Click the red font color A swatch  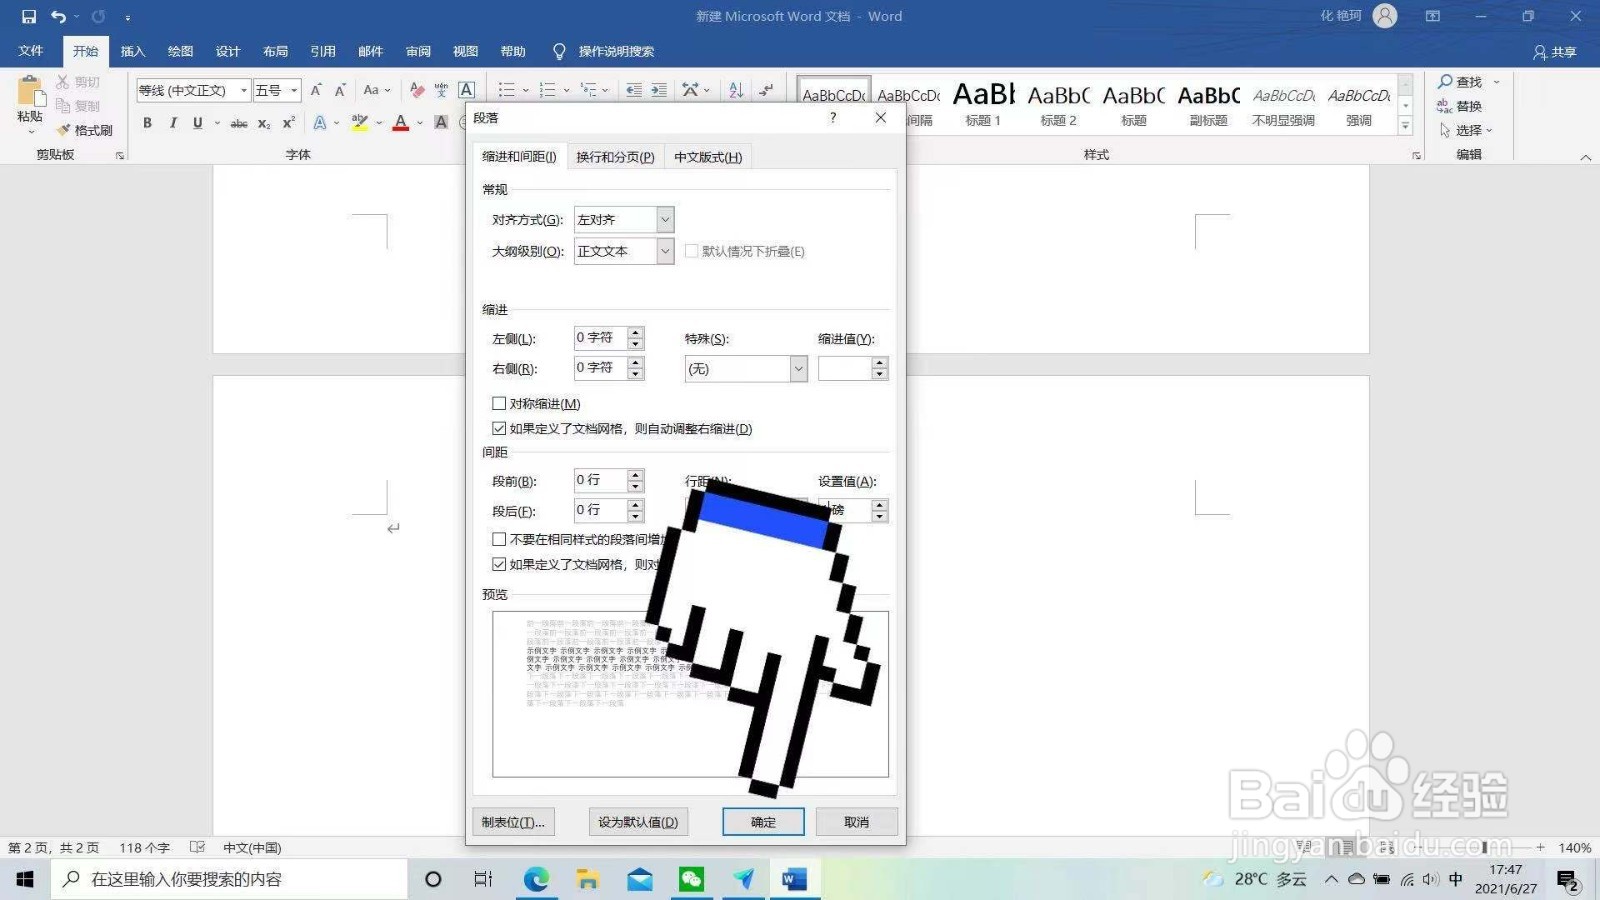click(401, 123)
